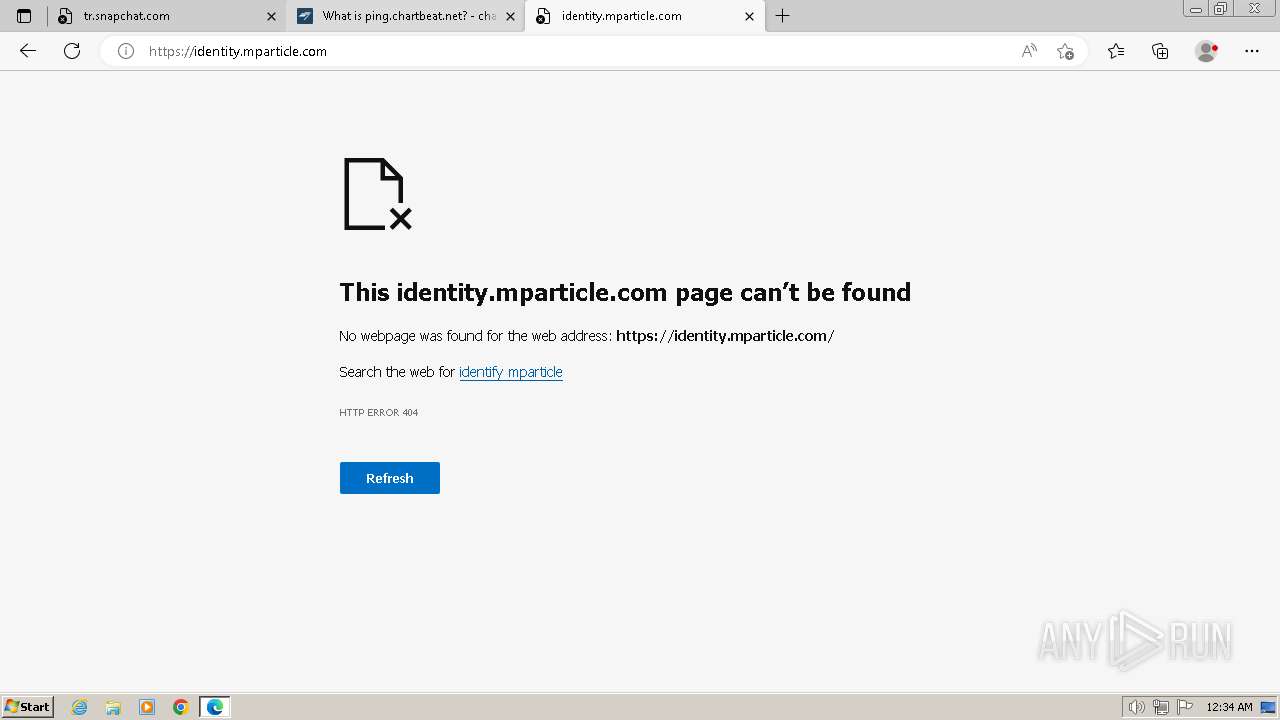
Task: Open a new tab with plus button
Action: [782, 16]
